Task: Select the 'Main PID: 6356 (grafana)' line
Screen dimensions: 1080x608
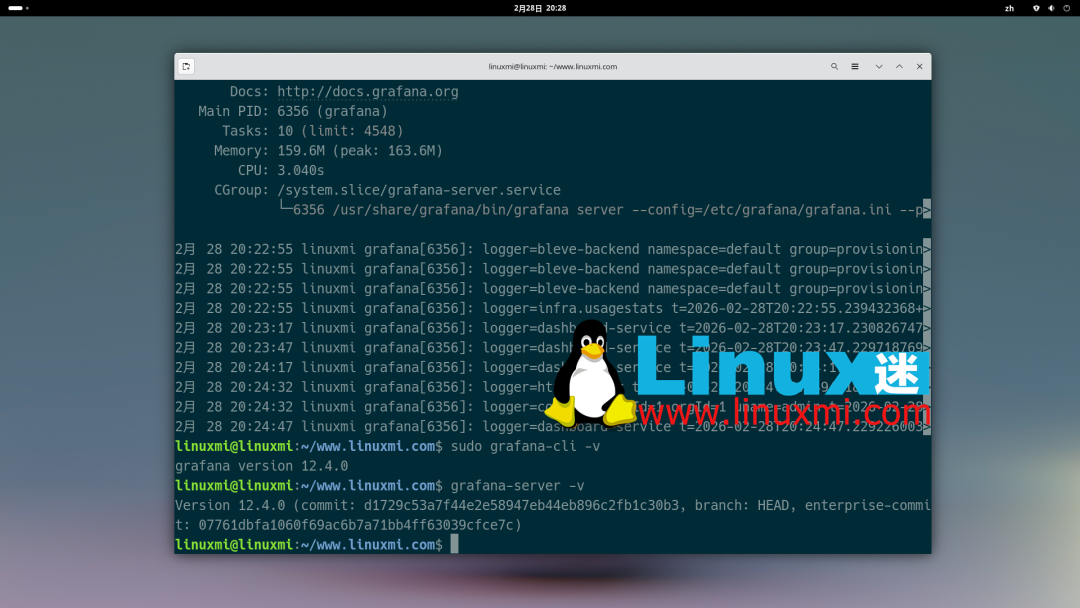Action: (x=293, y=112)
